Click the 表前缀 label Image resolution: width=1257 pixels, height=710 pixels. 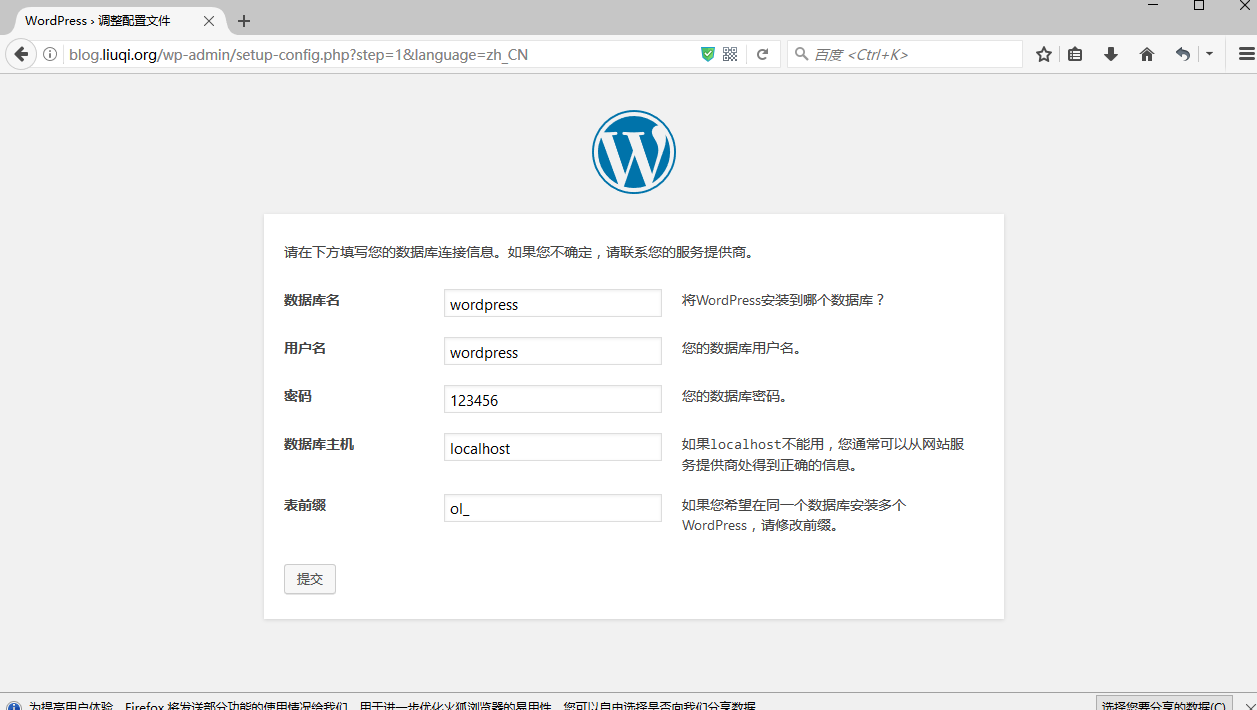[x=305, y=505]
